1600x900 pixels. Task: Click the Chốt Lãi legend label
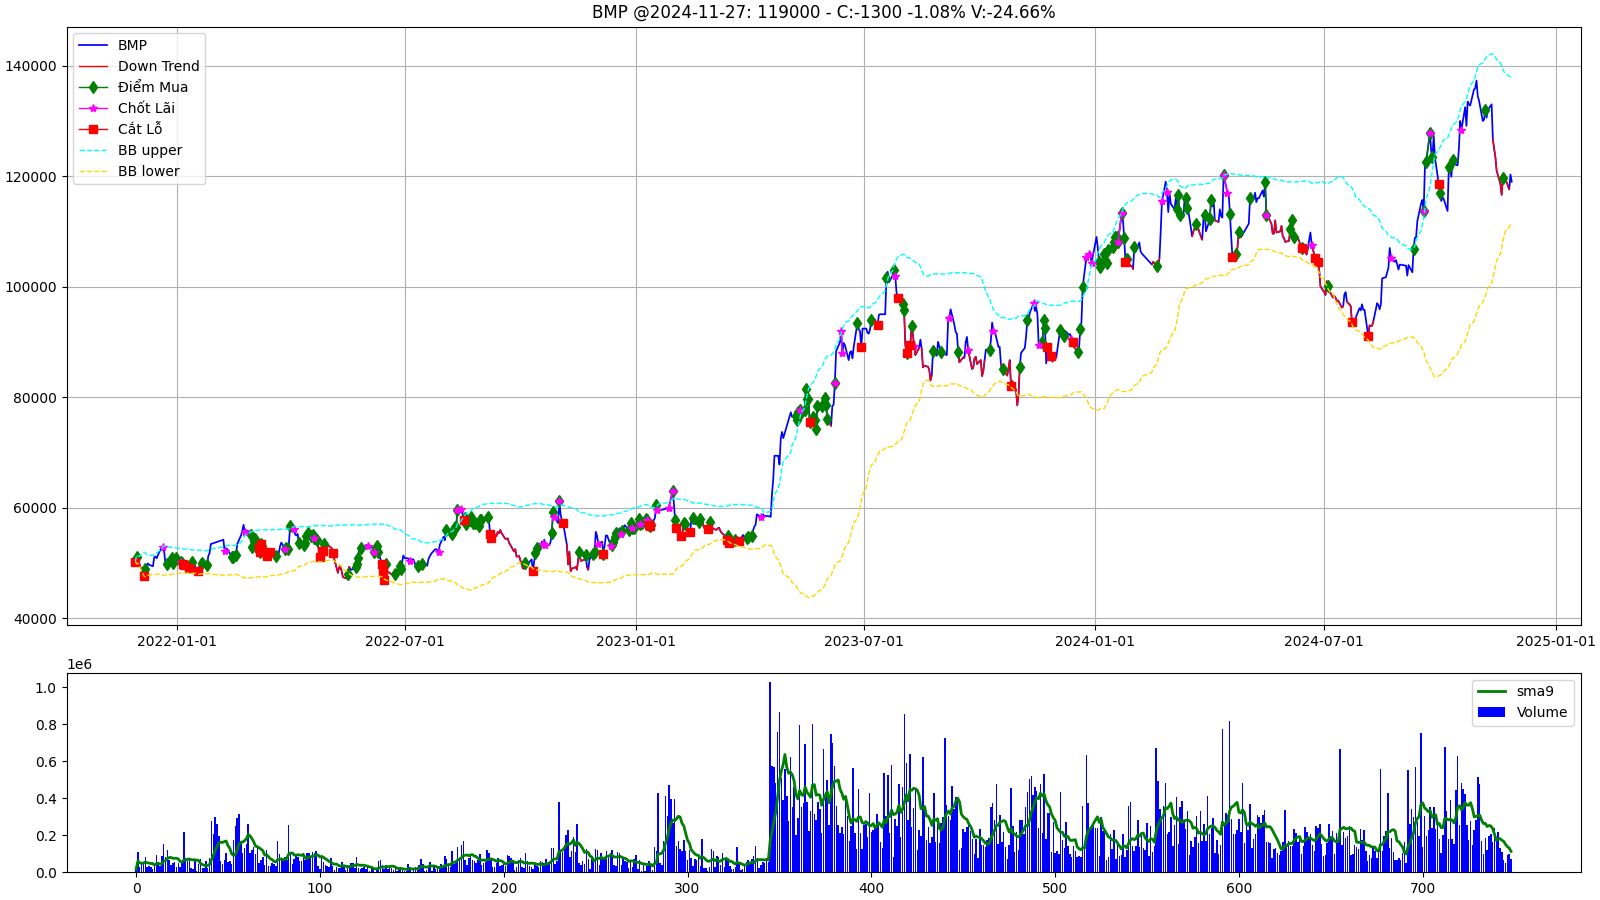(146, 108)
